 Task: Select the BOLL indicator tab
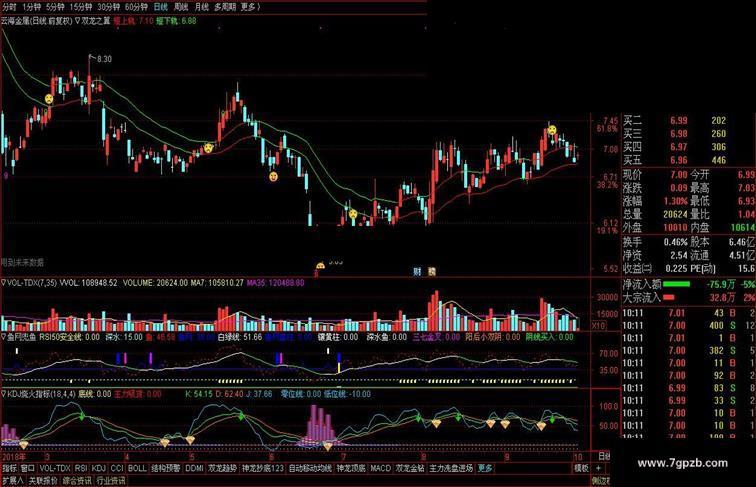(x=137, y=468)
